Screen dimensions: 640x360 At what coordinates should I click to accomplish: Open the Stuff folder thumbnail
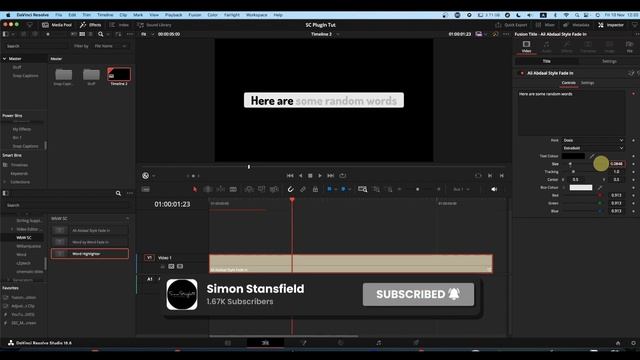click(x=91, y=75)
